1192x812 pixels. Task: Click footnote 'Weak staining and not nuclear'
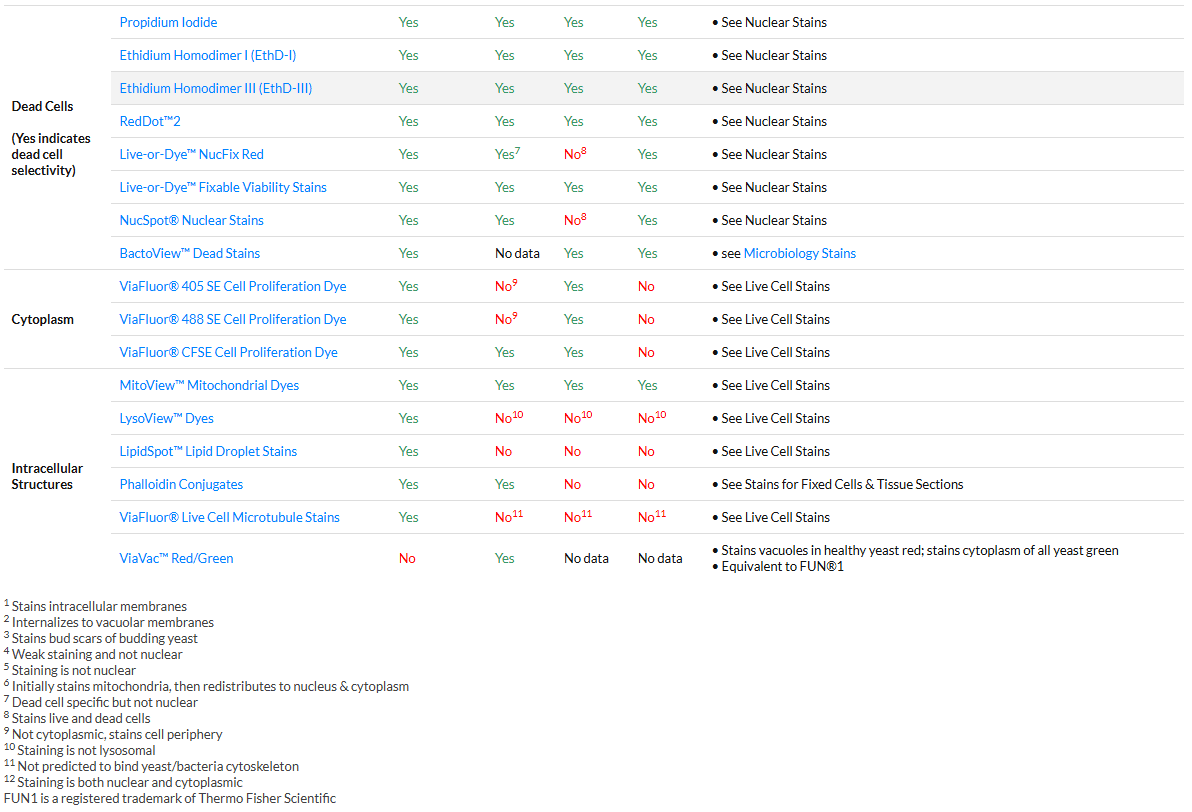click(97, 654)
